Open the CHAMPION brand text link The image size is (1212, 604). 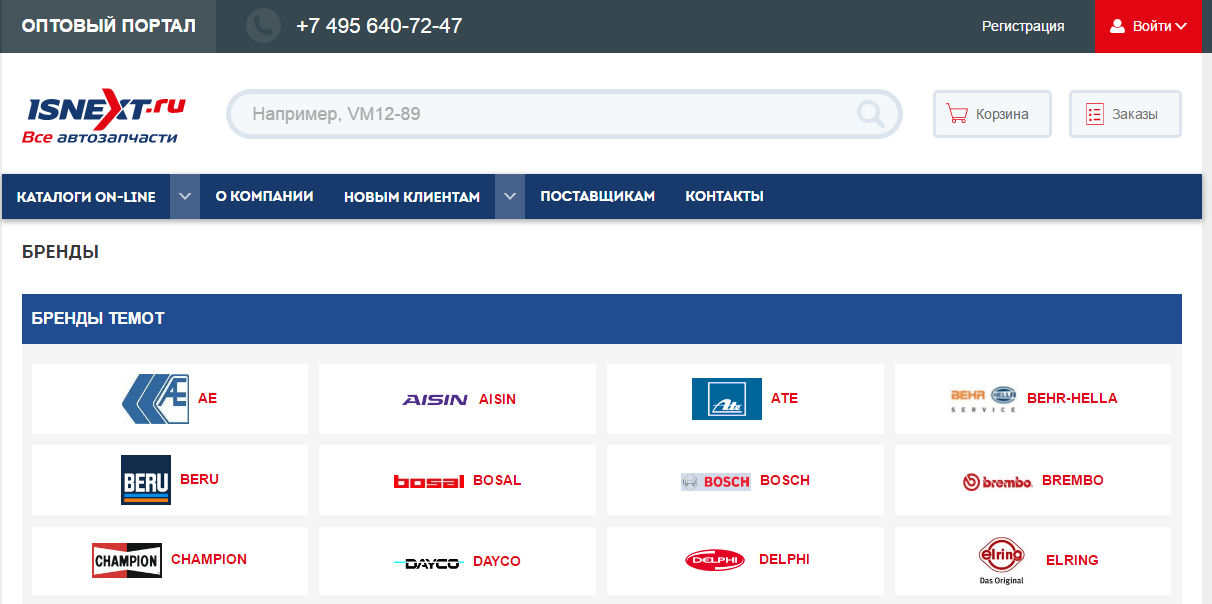coord(209,559)
